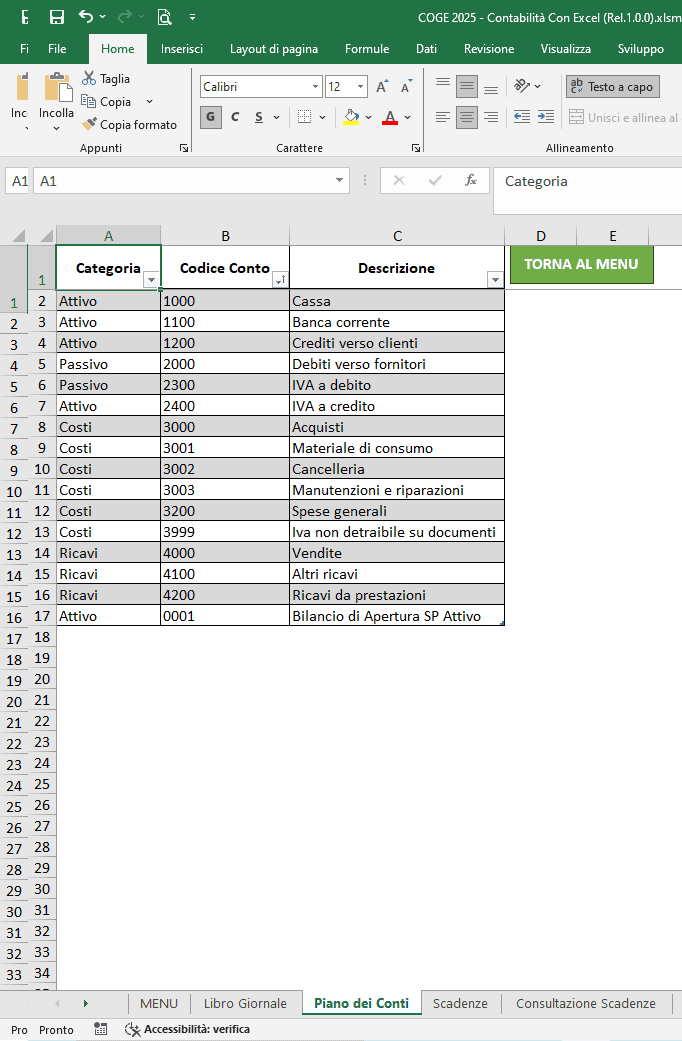Screen dimensions: 682x1041
Task: Select the column C header
Action: pyautogui.click(x=397, y=236)
